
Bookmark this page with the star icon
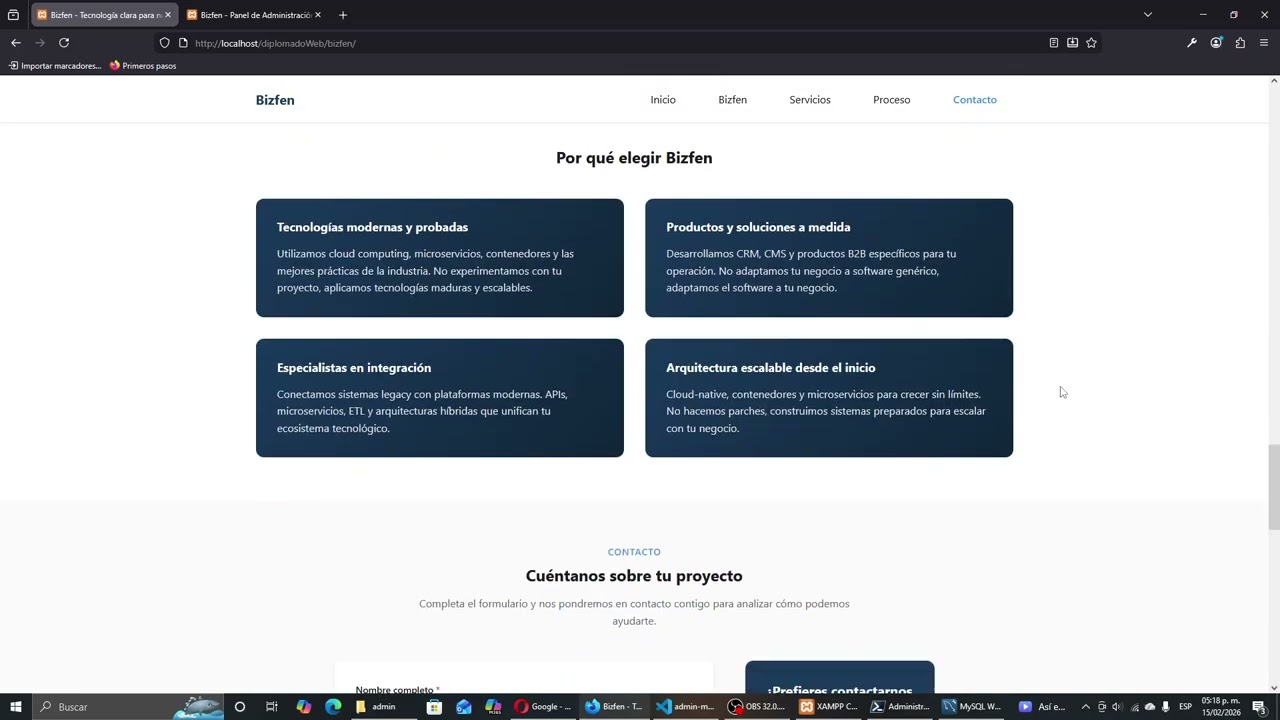tap(1091, 43)
